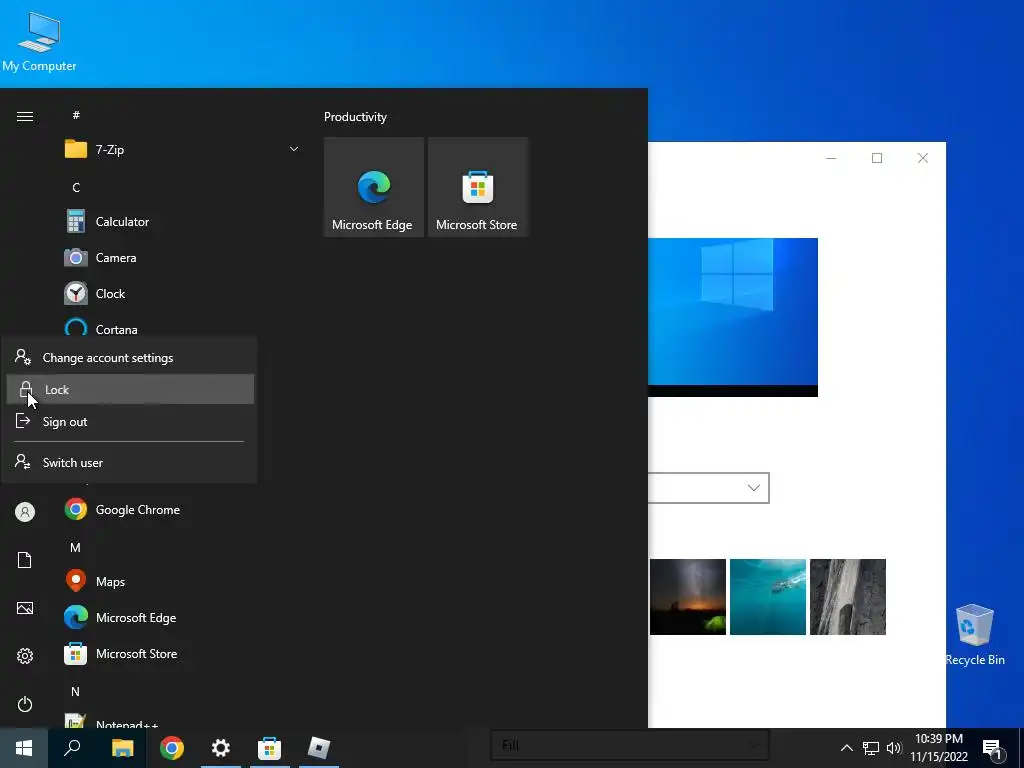Viewport: 1024px width, 768px height.
Task: Click the Windows Start button
Action: (x=24, y=748)
